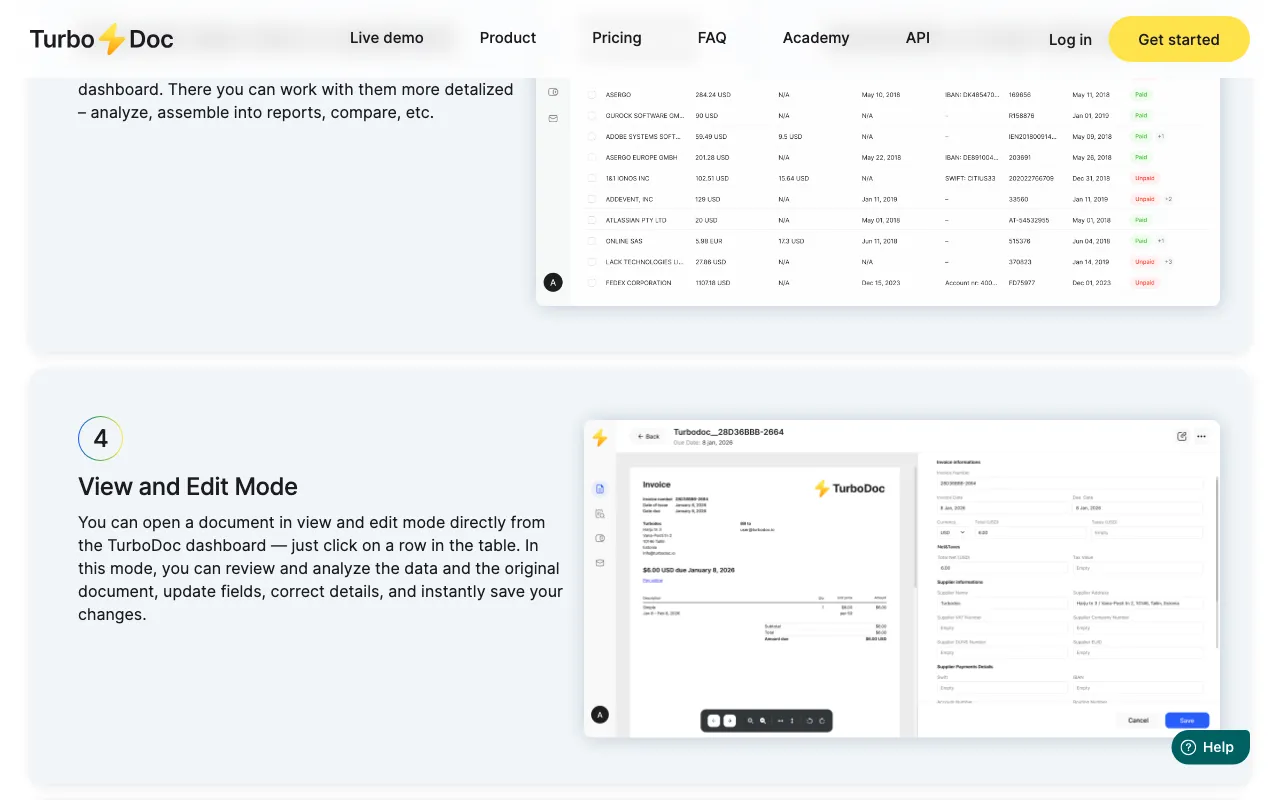Click the +3 badge in LACK TECHNOLOGIES row

(x=1168, y=262)
